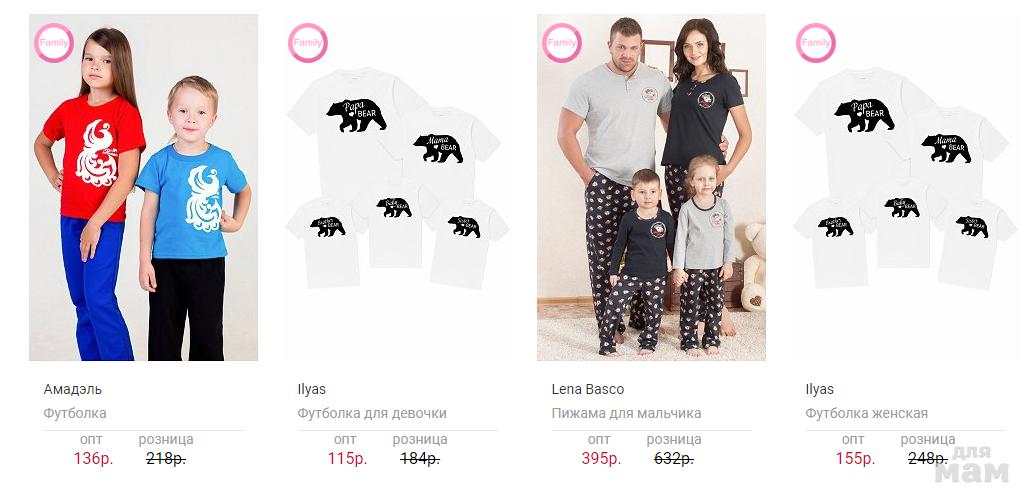Click the Family badge on Ilyas girl's t-shirt
This screenshot has width=1025, height=498.
(x=307, y=42)
